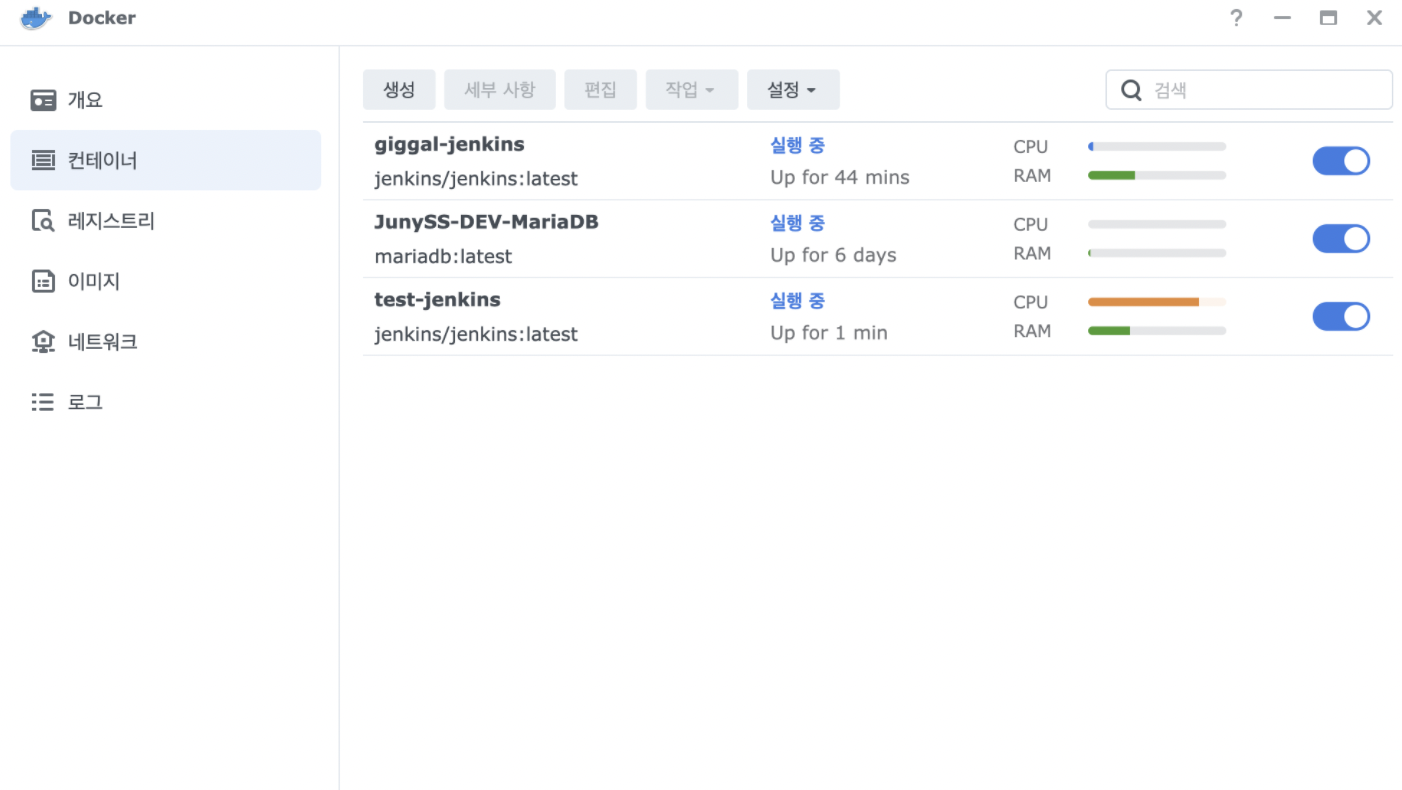Image resolution: width=1402 pixels, height=790 pixels.
Task: Click 실행 중 status of JunySS-DEV-MariaDB
Action: point(797,223)
